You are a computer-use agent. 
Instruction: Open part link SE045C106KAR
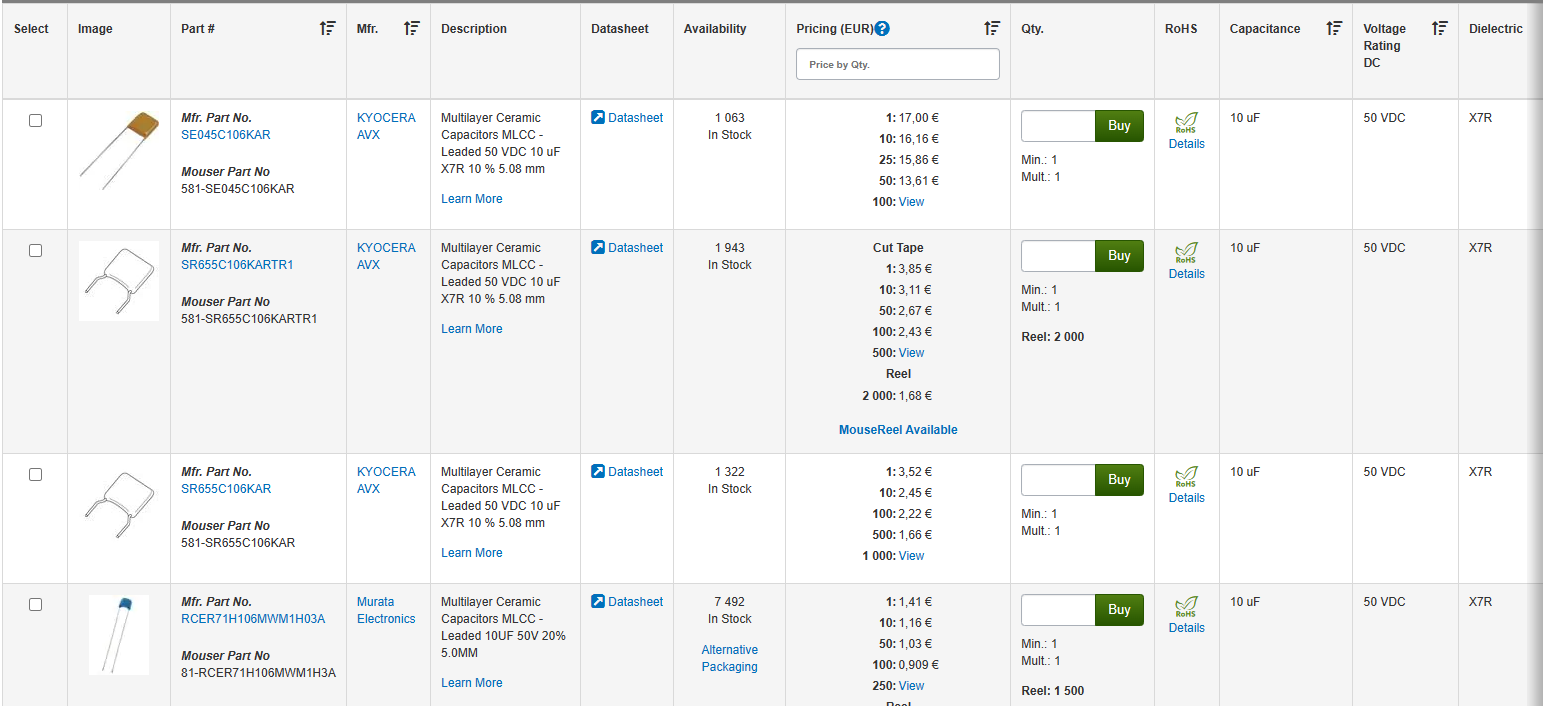(x=226, y=135)
